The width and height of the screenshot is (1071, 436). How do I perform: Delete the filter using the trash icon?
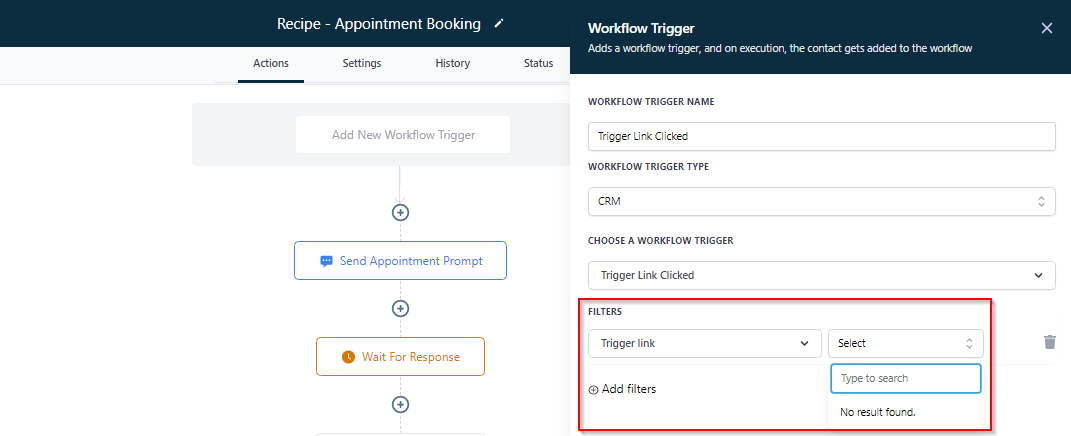point(1049,342)
